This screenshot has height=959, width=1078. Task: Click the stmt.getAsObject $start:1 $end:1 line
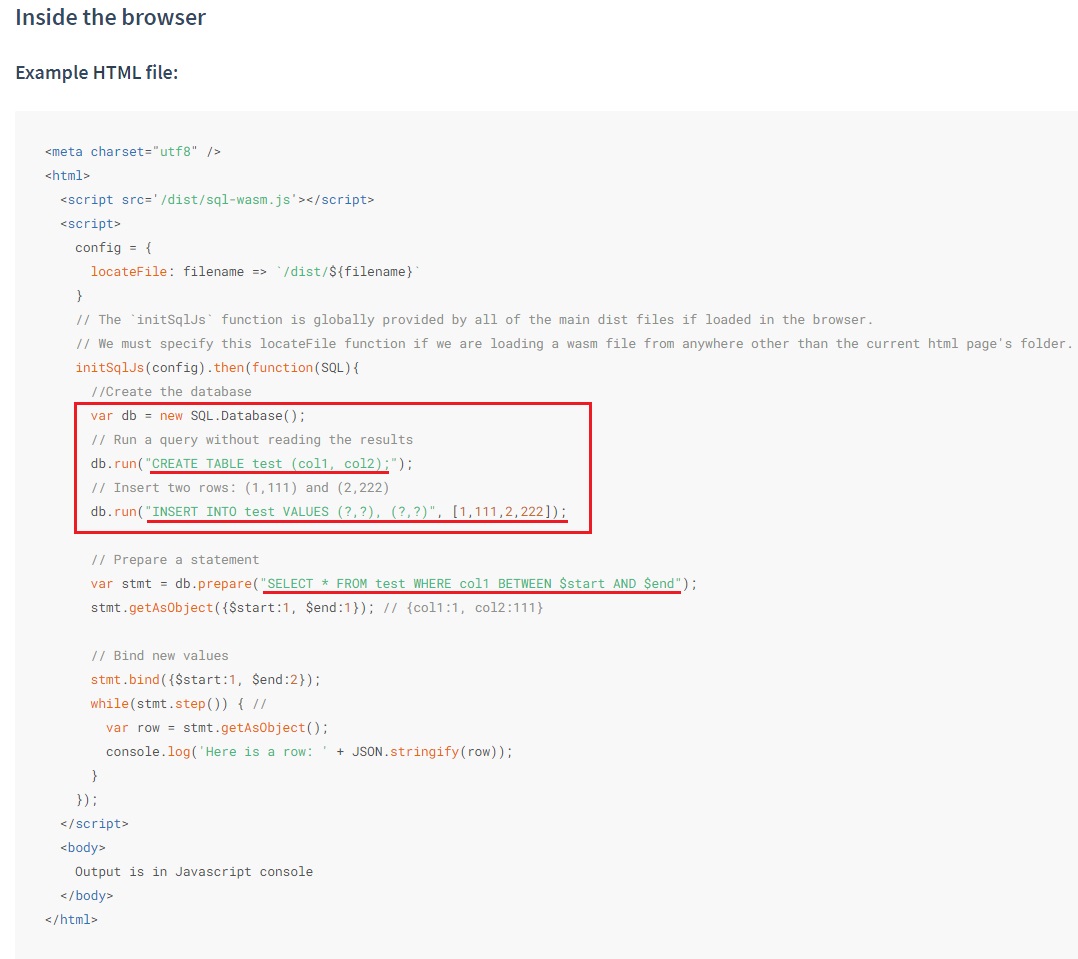coord(317,608)
